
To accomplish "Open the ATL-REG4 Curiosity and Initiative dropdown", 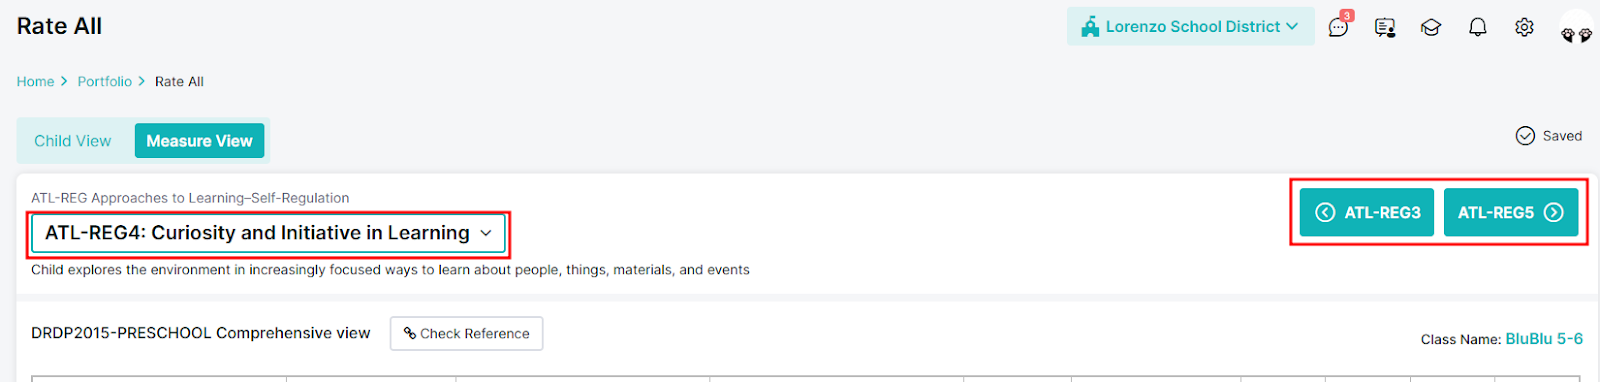I will coord(268,233).
